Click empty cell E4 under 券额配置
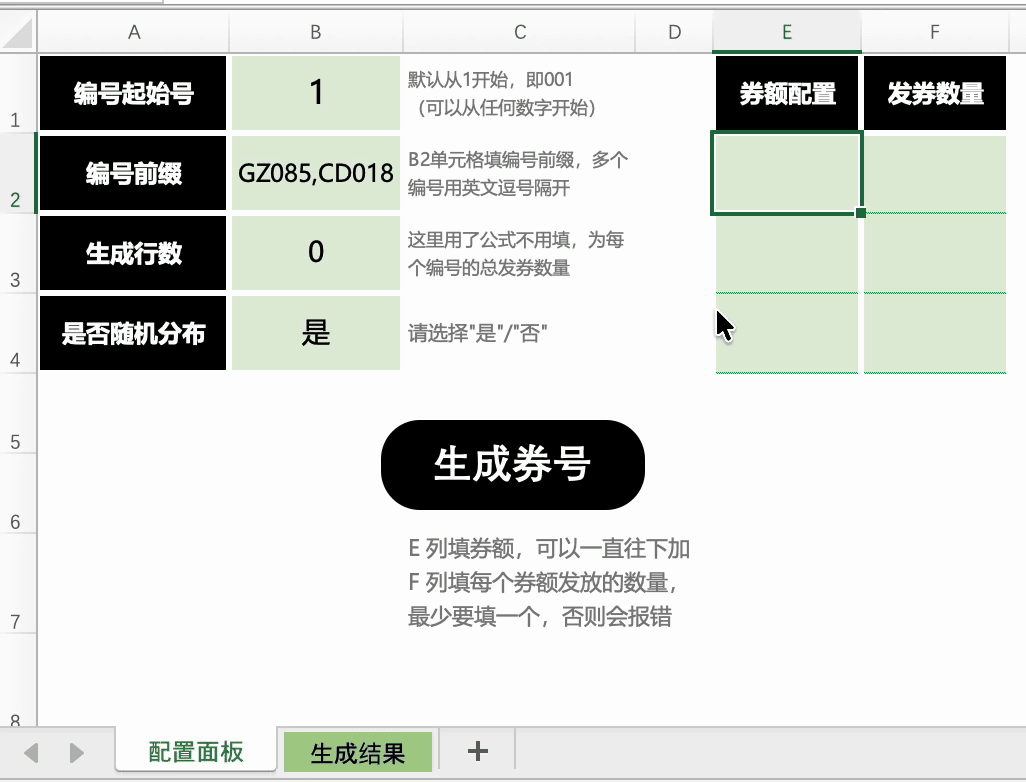 (x=787, y=333)
